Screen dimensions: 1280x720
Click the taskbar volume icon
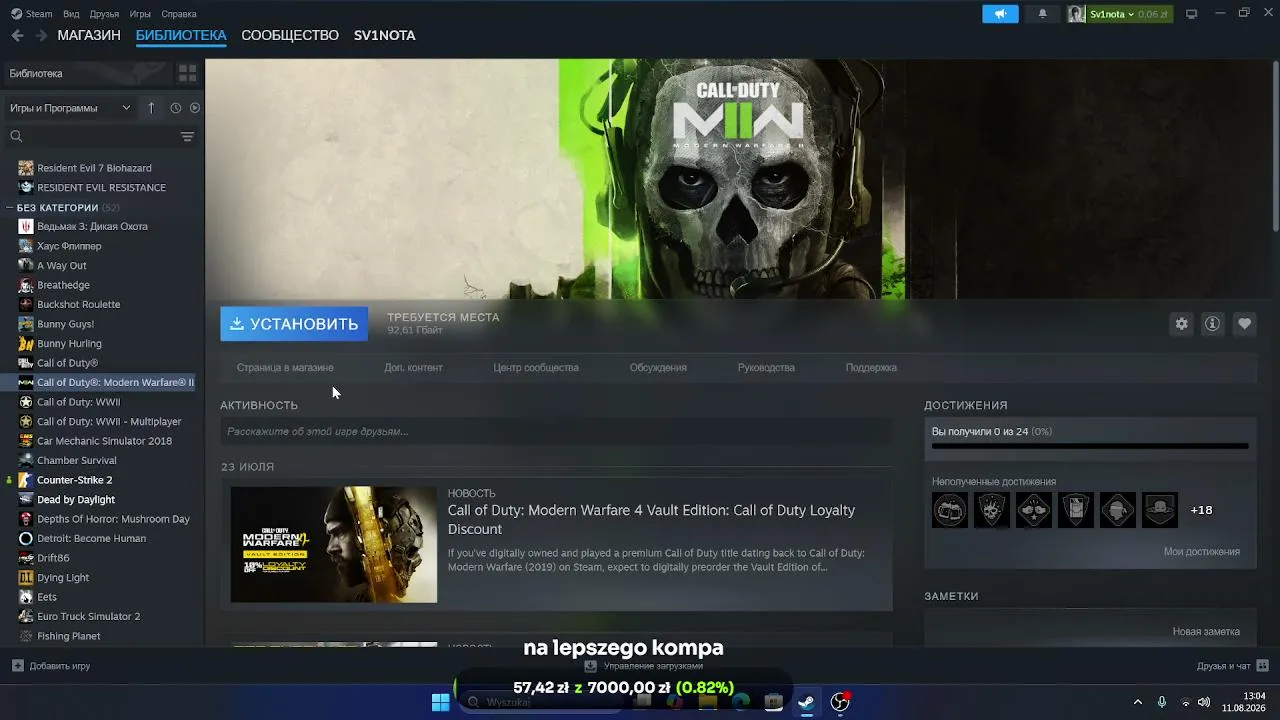1203,702
